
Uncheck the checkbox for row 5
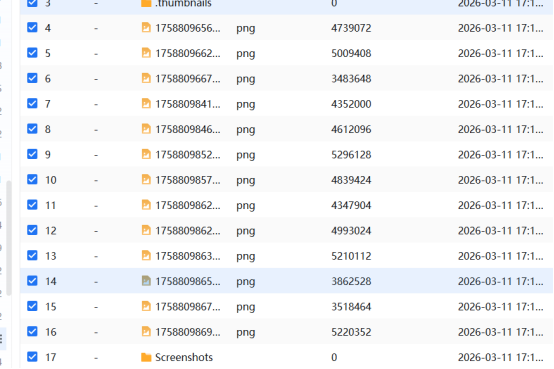[32, 53]
